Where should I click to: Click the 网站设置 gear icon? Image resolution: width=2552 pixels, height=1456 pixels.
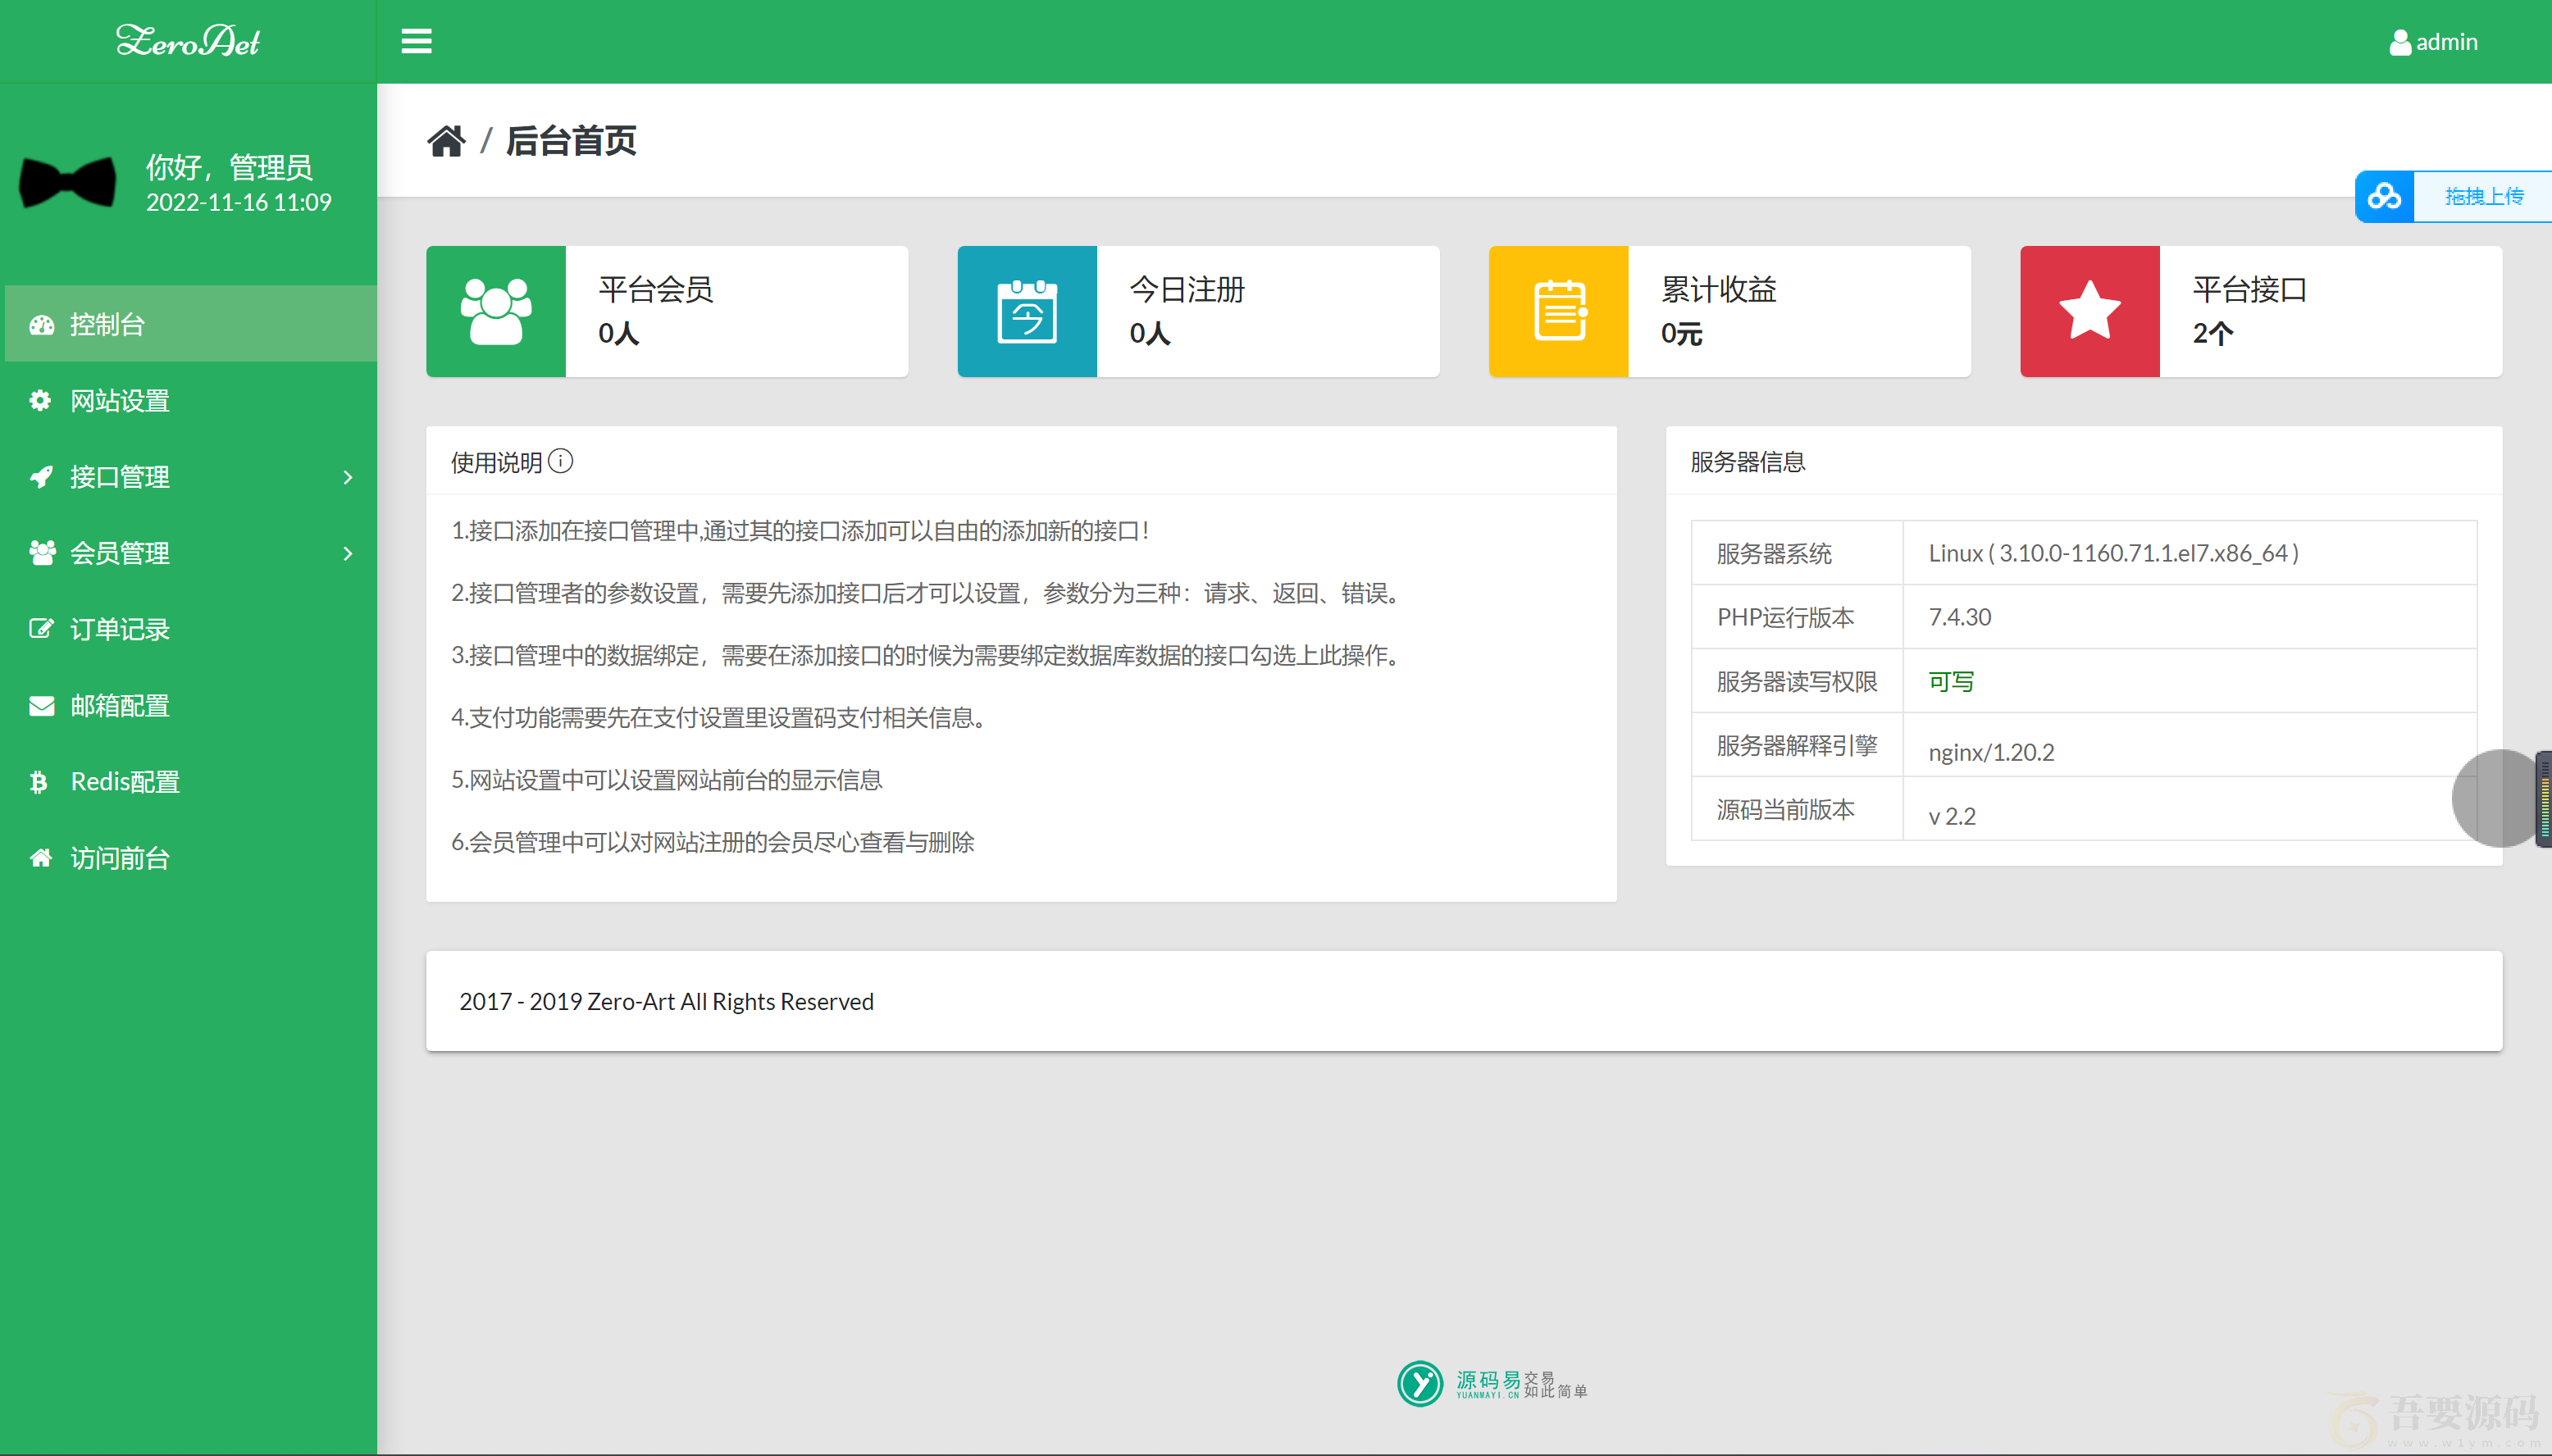point(40,400)
